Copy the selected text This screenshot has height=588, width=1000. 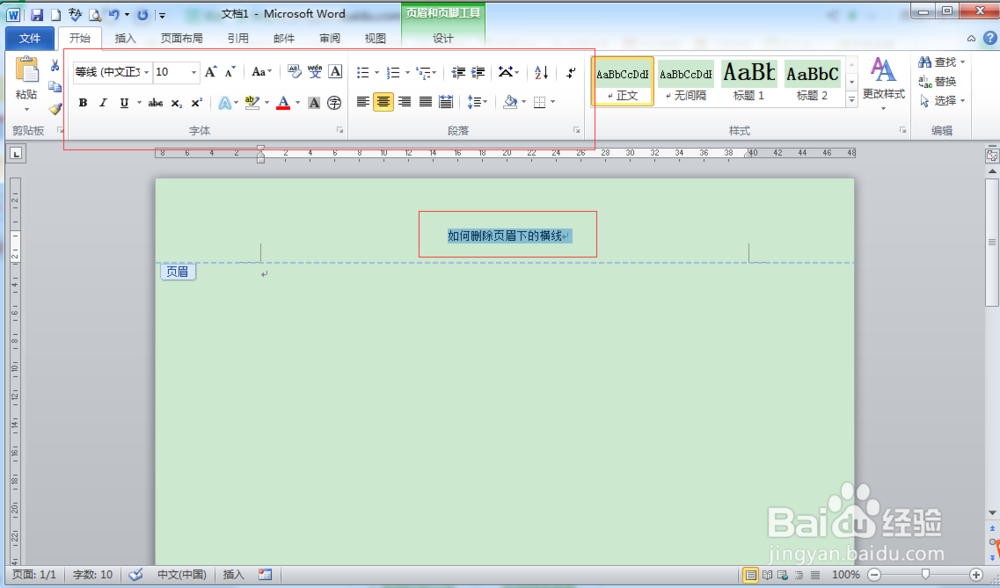[x=55, y=87]
